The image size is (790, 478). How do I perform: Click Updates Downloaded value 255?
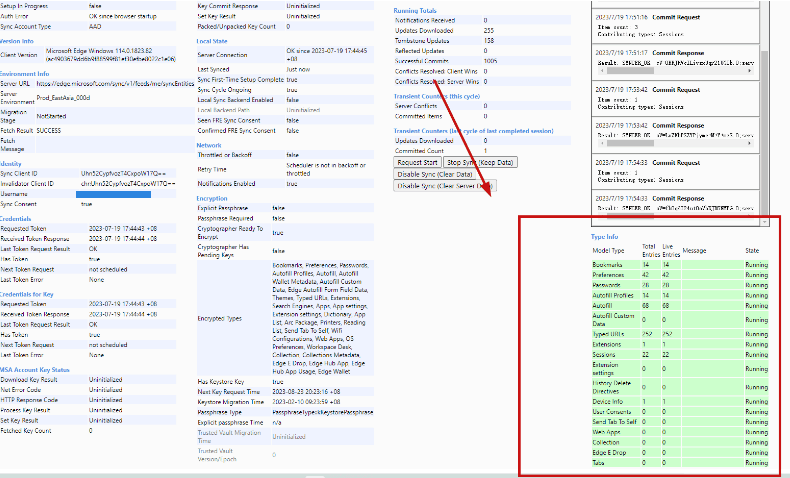[489, 31]
